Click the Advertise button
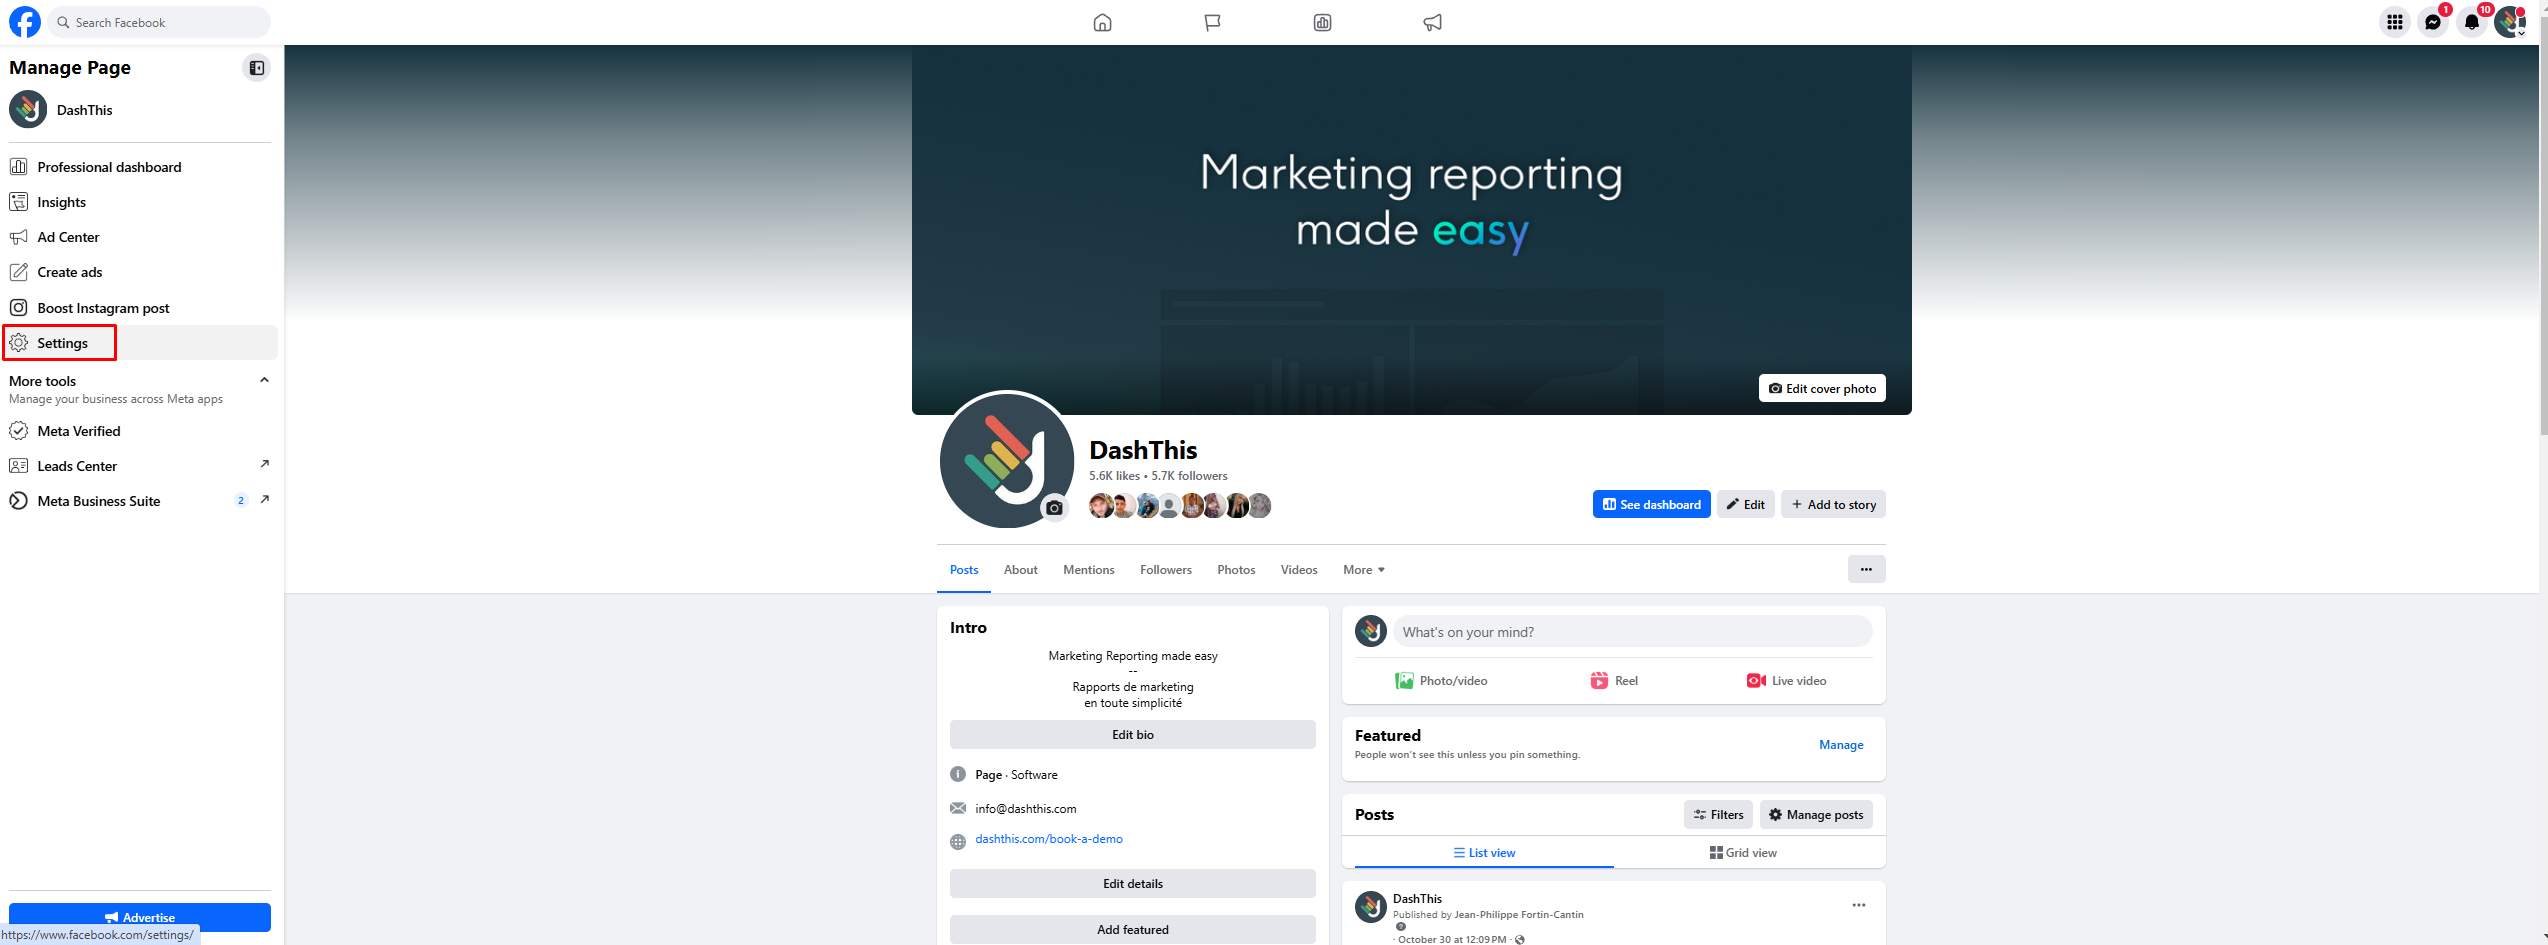 pos(140,917)
